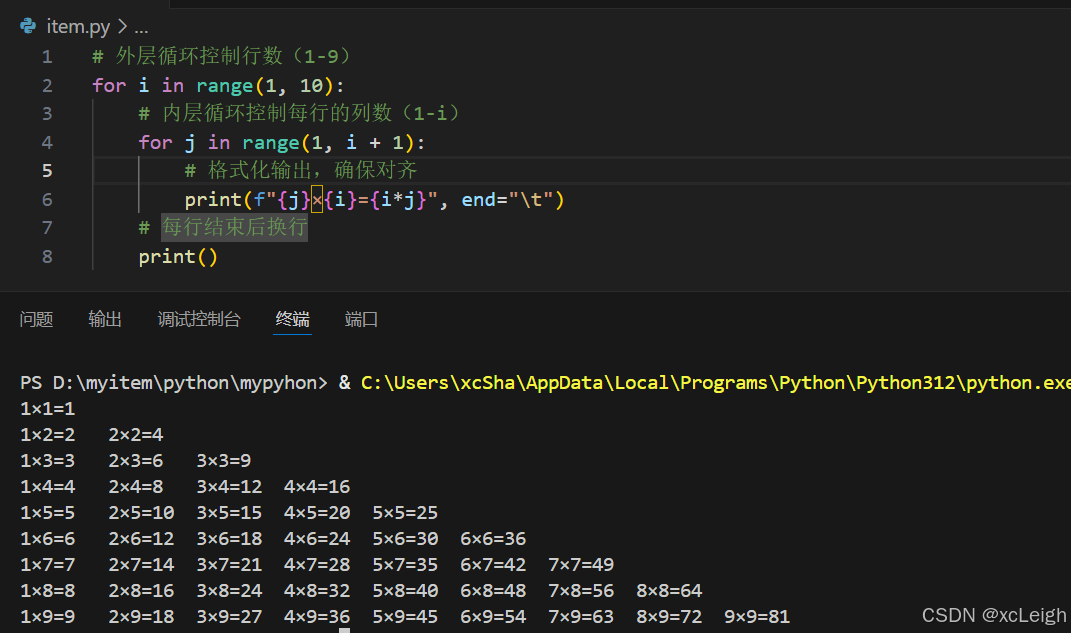This screenshot has height=633, width=1071.
Task: Select the 终端 tab
Action: (x=292, y=319)
